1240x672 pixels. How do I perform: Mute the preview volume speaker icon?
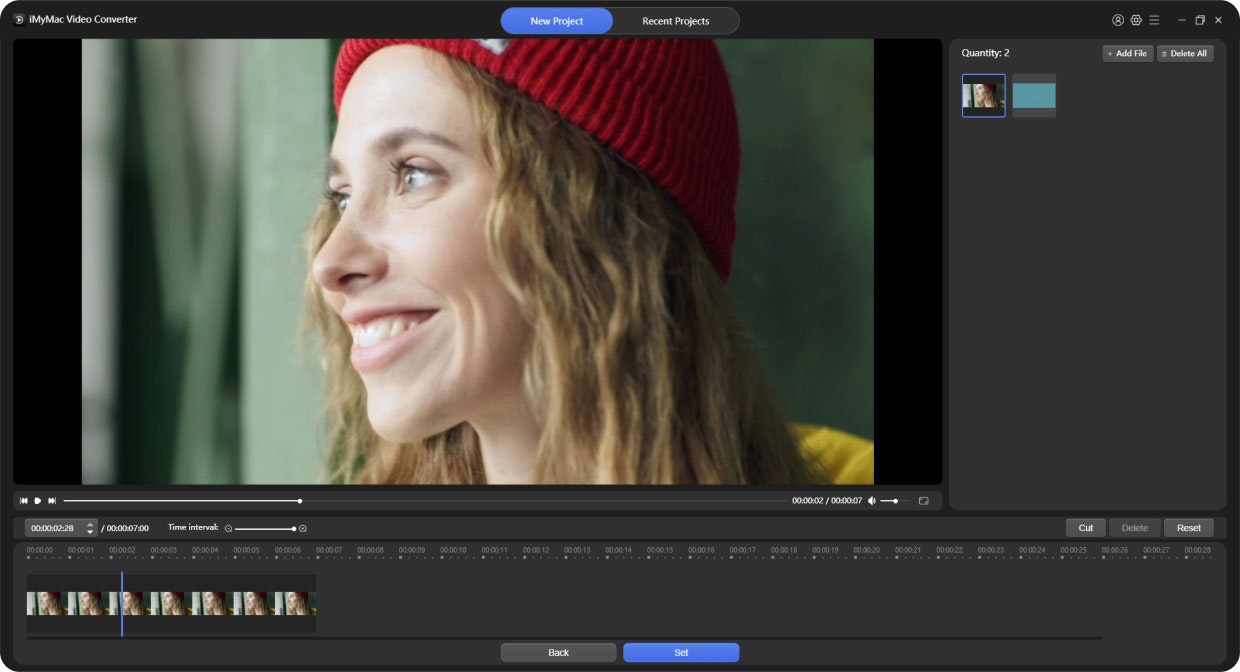click(872, 500)
